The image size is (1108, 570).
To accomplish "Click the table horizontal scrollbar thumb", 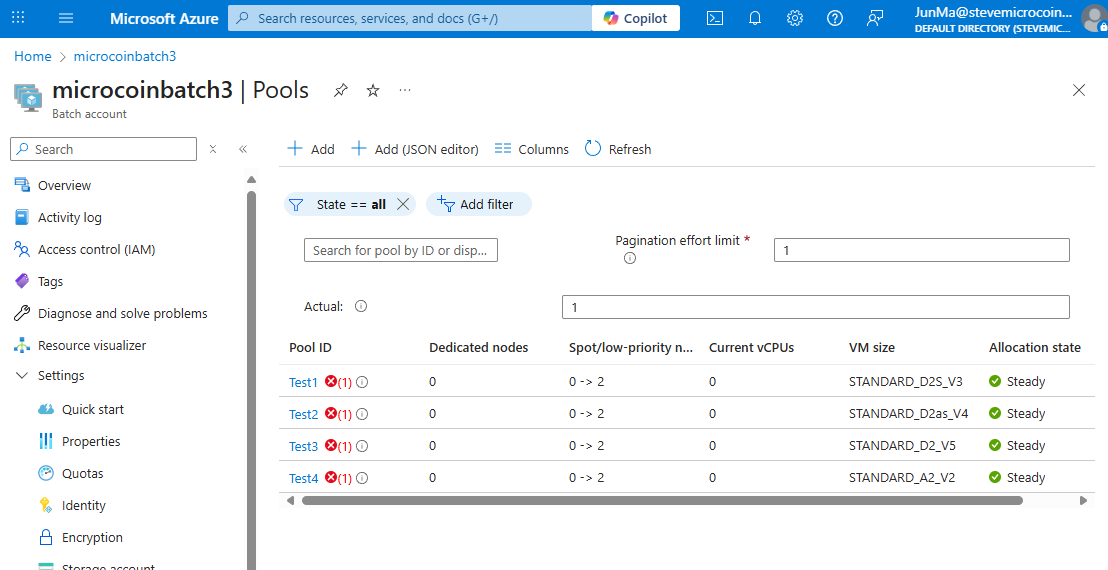I will [x=662, y=501].
